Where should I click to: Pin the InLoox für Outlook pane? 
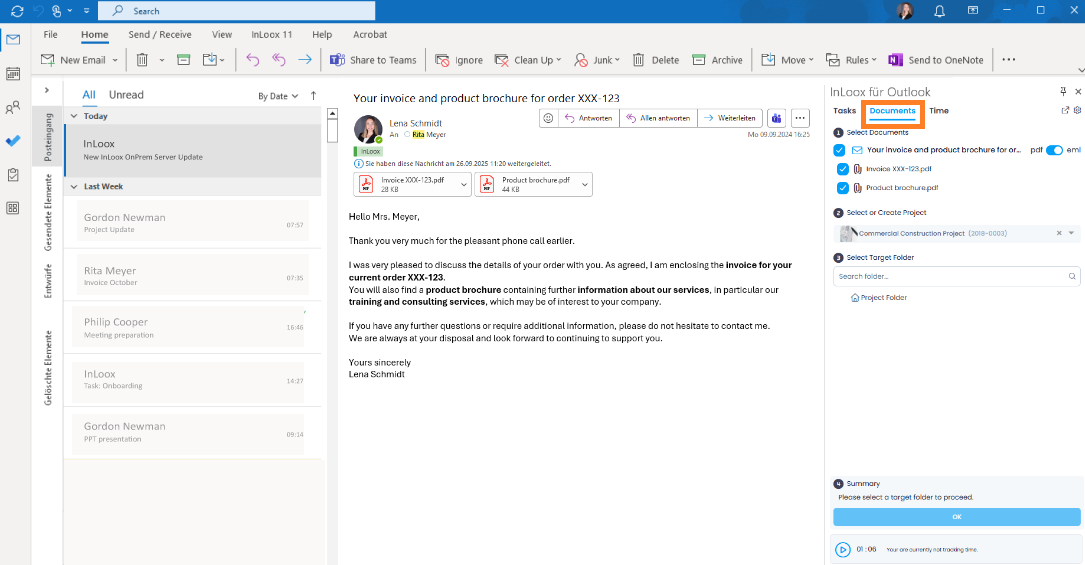1063,91
